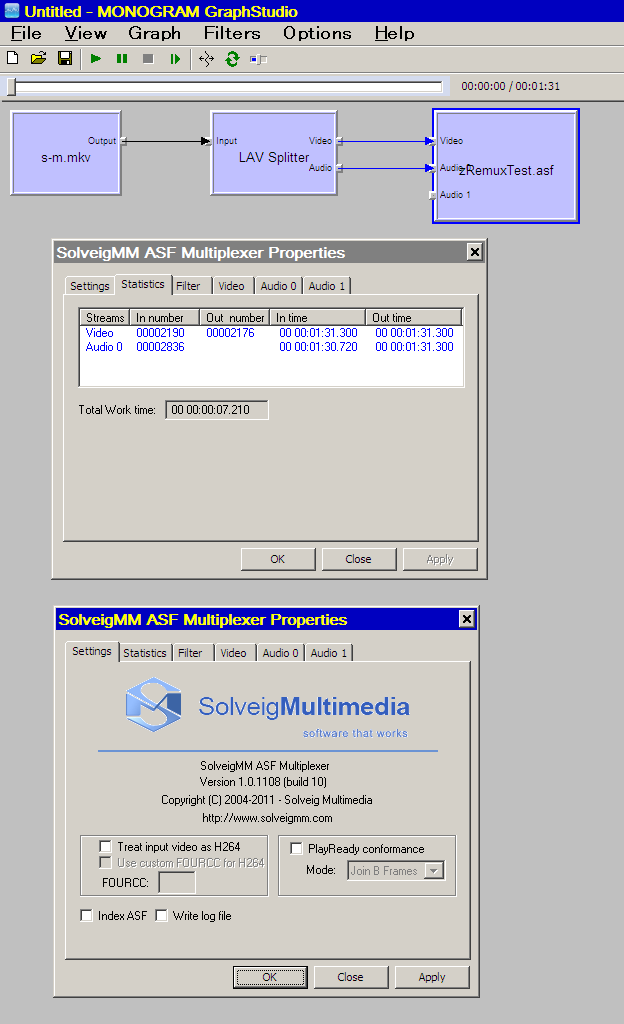Pause the graph with the Pause icon
The width and height of the screenshot is (624, 1024).
[x=122, y=59]
